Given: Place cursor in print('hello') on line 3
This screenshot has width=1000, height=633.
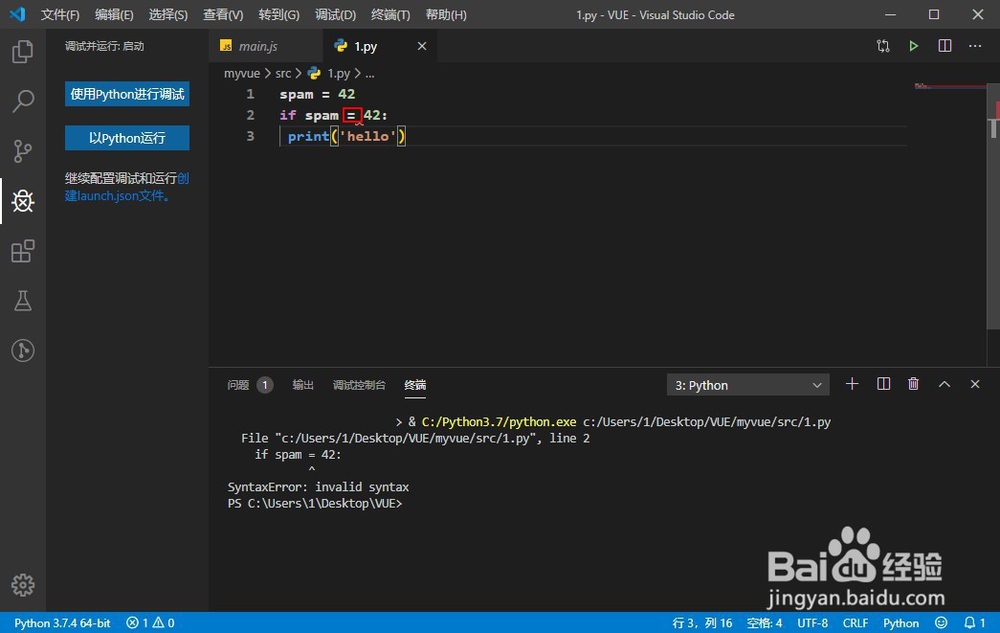Looking at the screenshot, I should (x=346, y=136).
